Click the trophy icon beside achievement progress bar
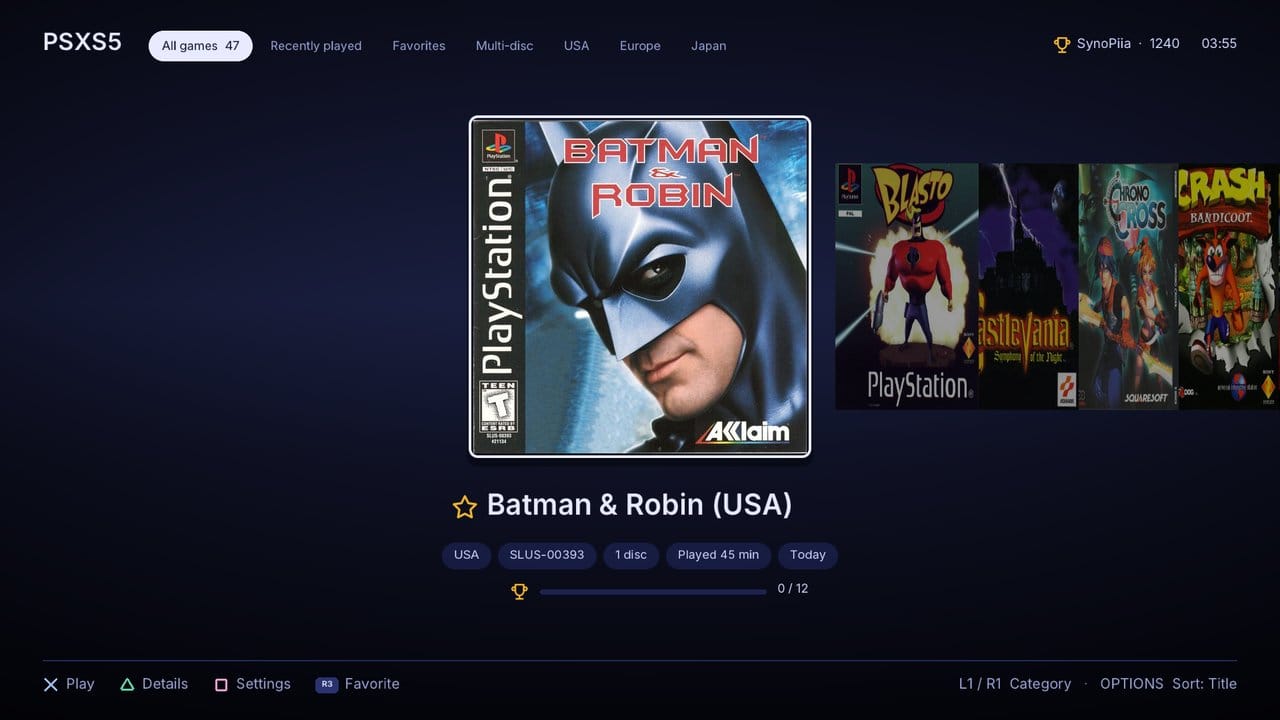Screen dimensions: 1280x720 pos(519,591)
